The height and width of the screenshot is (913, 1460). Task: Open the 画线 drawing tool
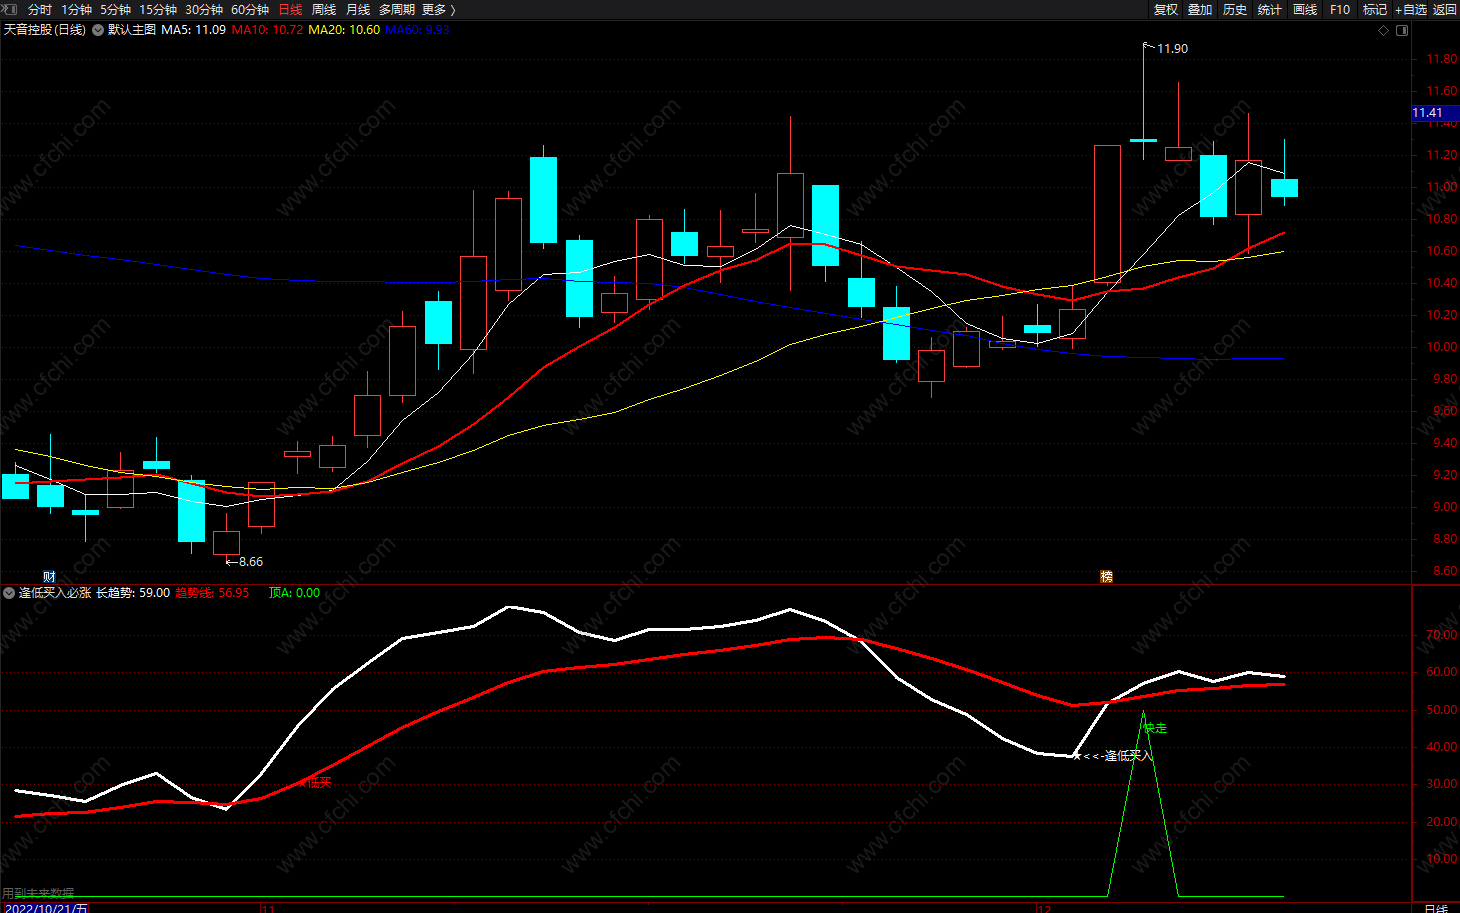click(x=1305, y=9)
